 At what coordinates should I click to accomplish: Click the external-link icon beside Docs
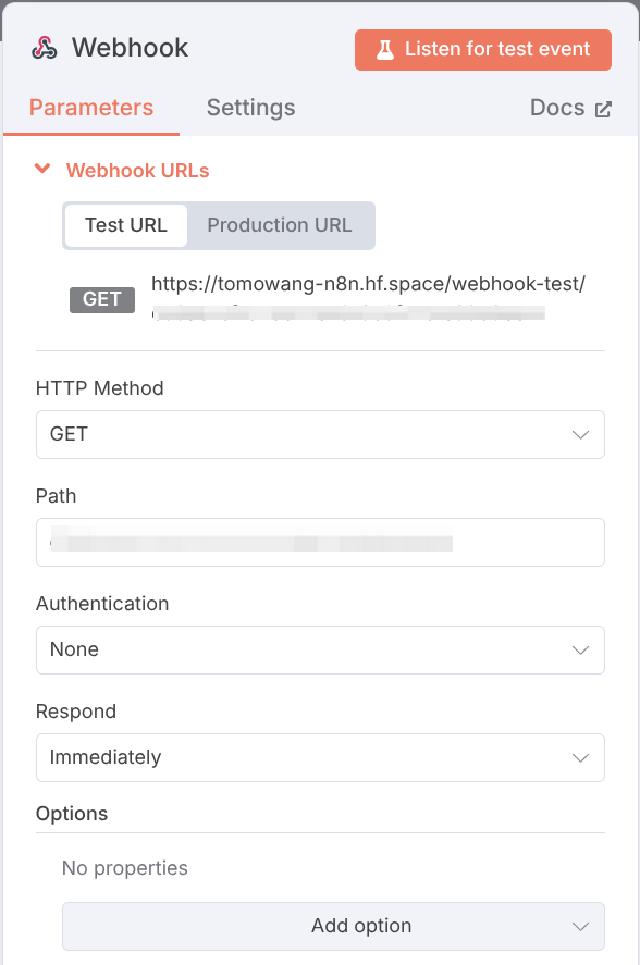click(602, 107)
